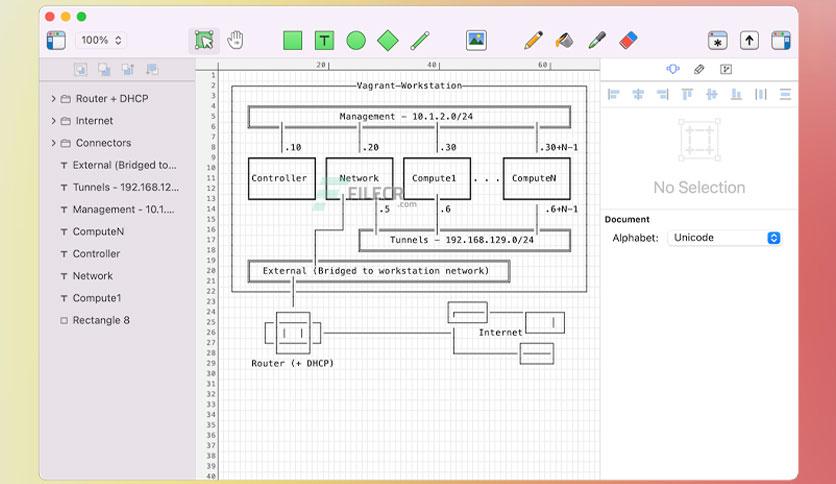Click the Export upload-arrow icon
Screen dimensions: 836x484
click(x=749, y=41)
